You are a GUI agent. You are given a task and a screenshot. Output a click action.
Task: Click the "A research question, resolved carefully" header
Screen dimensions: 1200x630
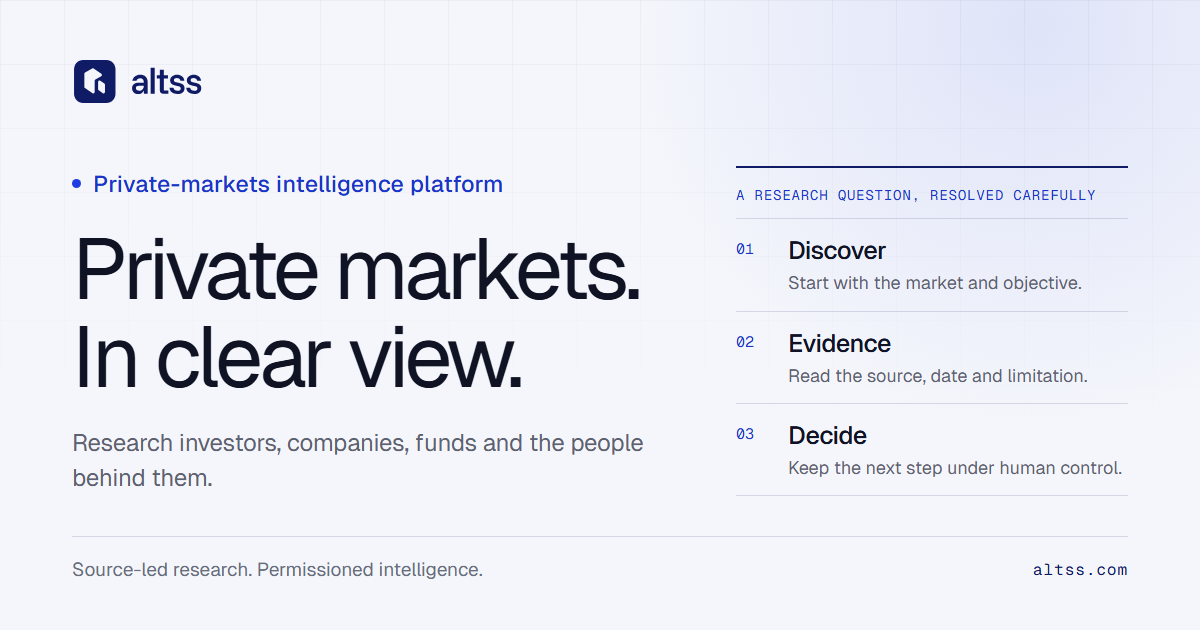pos(916,196)
